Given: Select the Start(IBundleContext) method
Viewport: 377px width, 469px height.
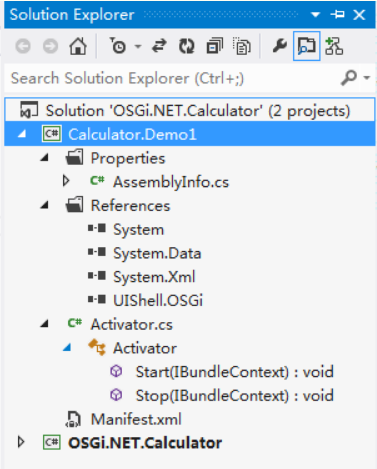Looking at the screenshot, I should click(x=234, y=372).
